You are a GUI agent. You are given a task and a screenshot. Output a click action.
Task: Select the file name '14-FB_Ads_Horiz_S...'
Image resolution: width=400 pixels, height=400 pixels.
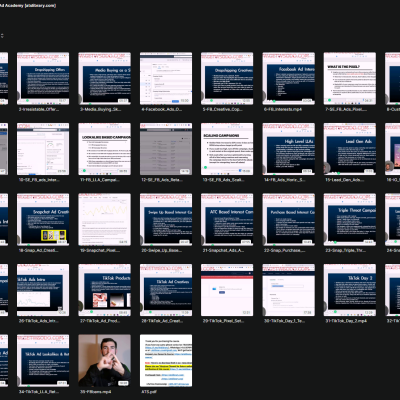[x=284, y=180]
